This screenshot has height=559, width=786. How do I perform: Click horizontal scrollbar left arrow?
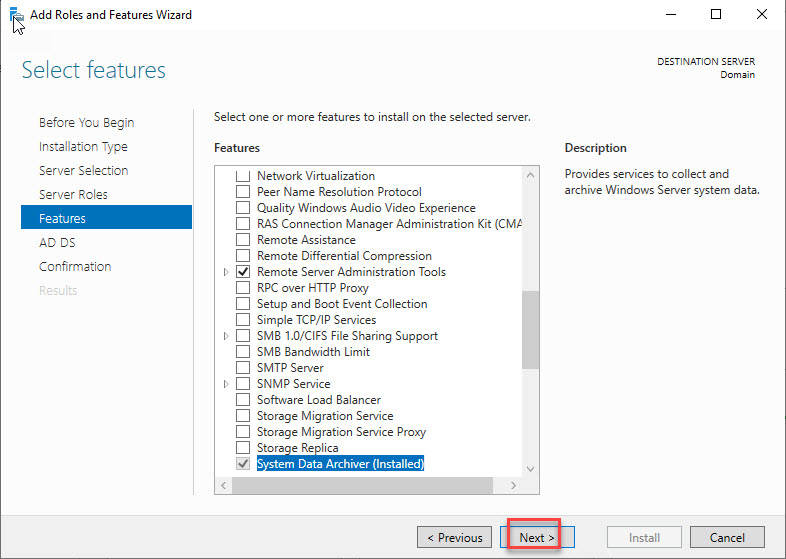(x=224, y=485)
